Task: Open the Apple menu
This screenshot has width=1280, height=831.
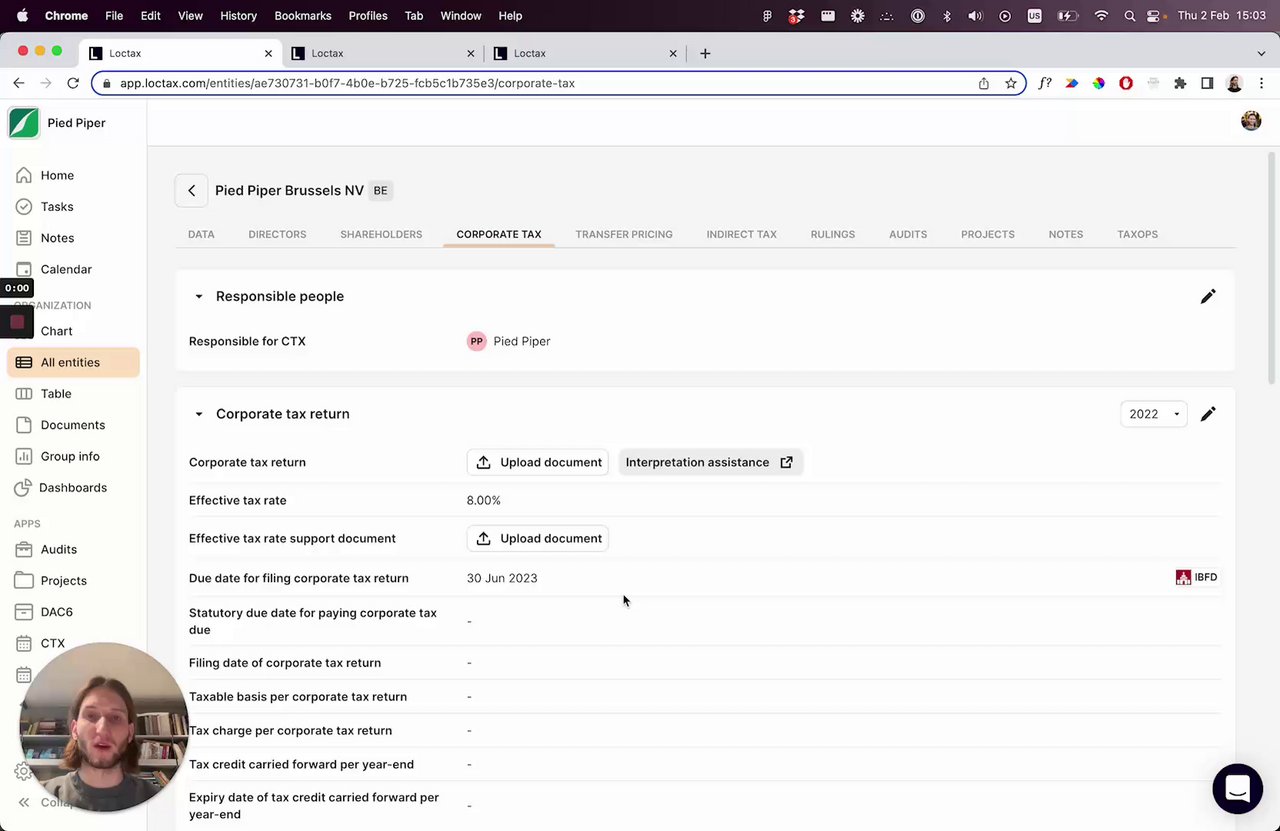Action: pos(22,16)
